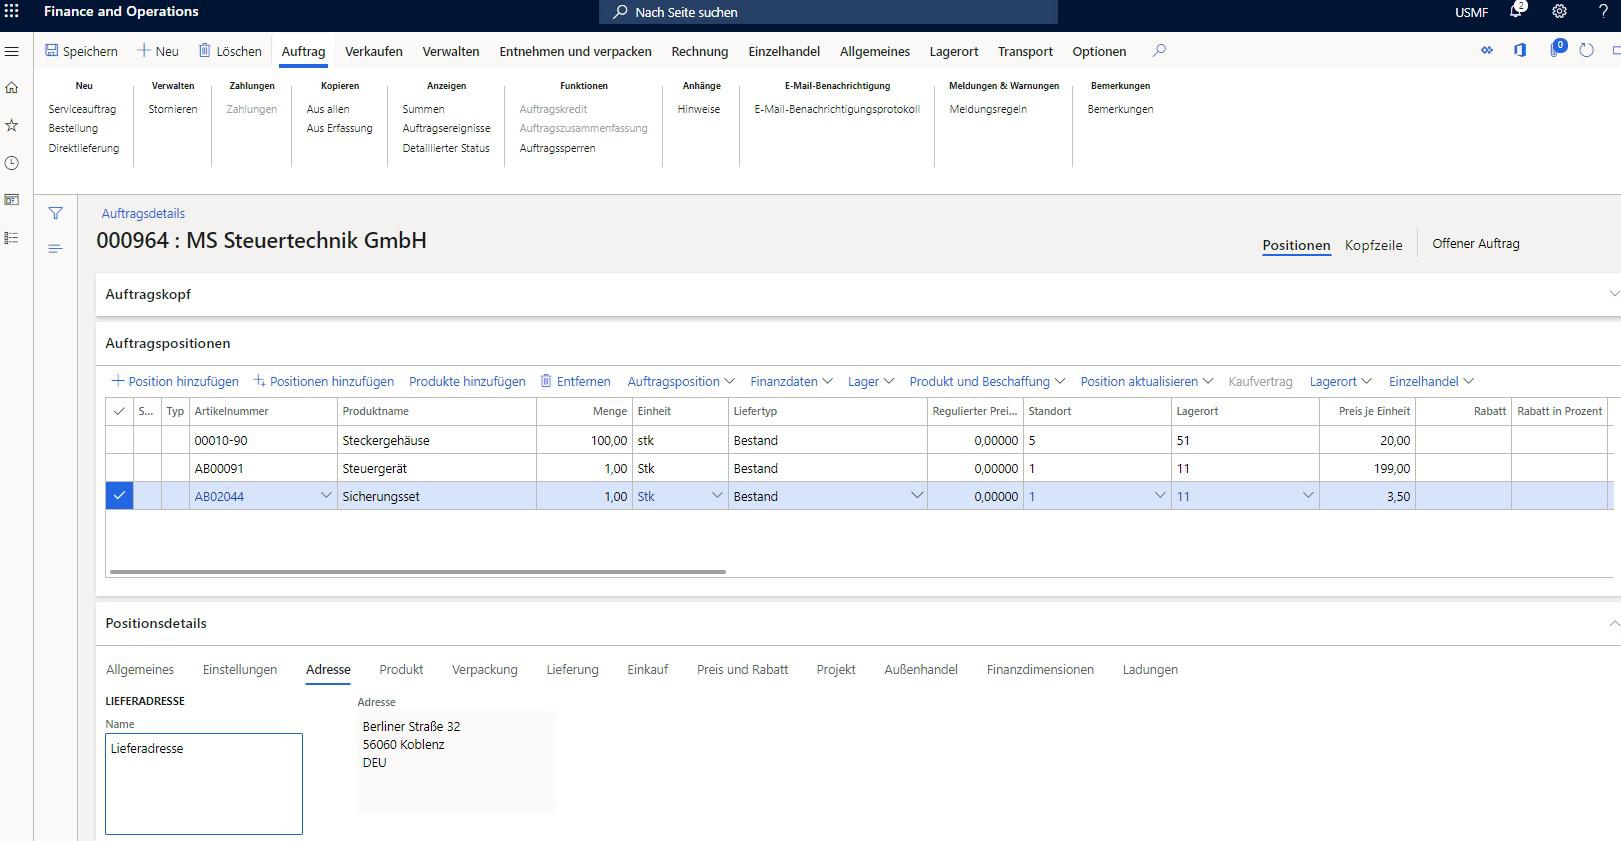Viewport: 1621px width, 841px height.
Task: Click the USMF company selector
Action: [1471, 12]
